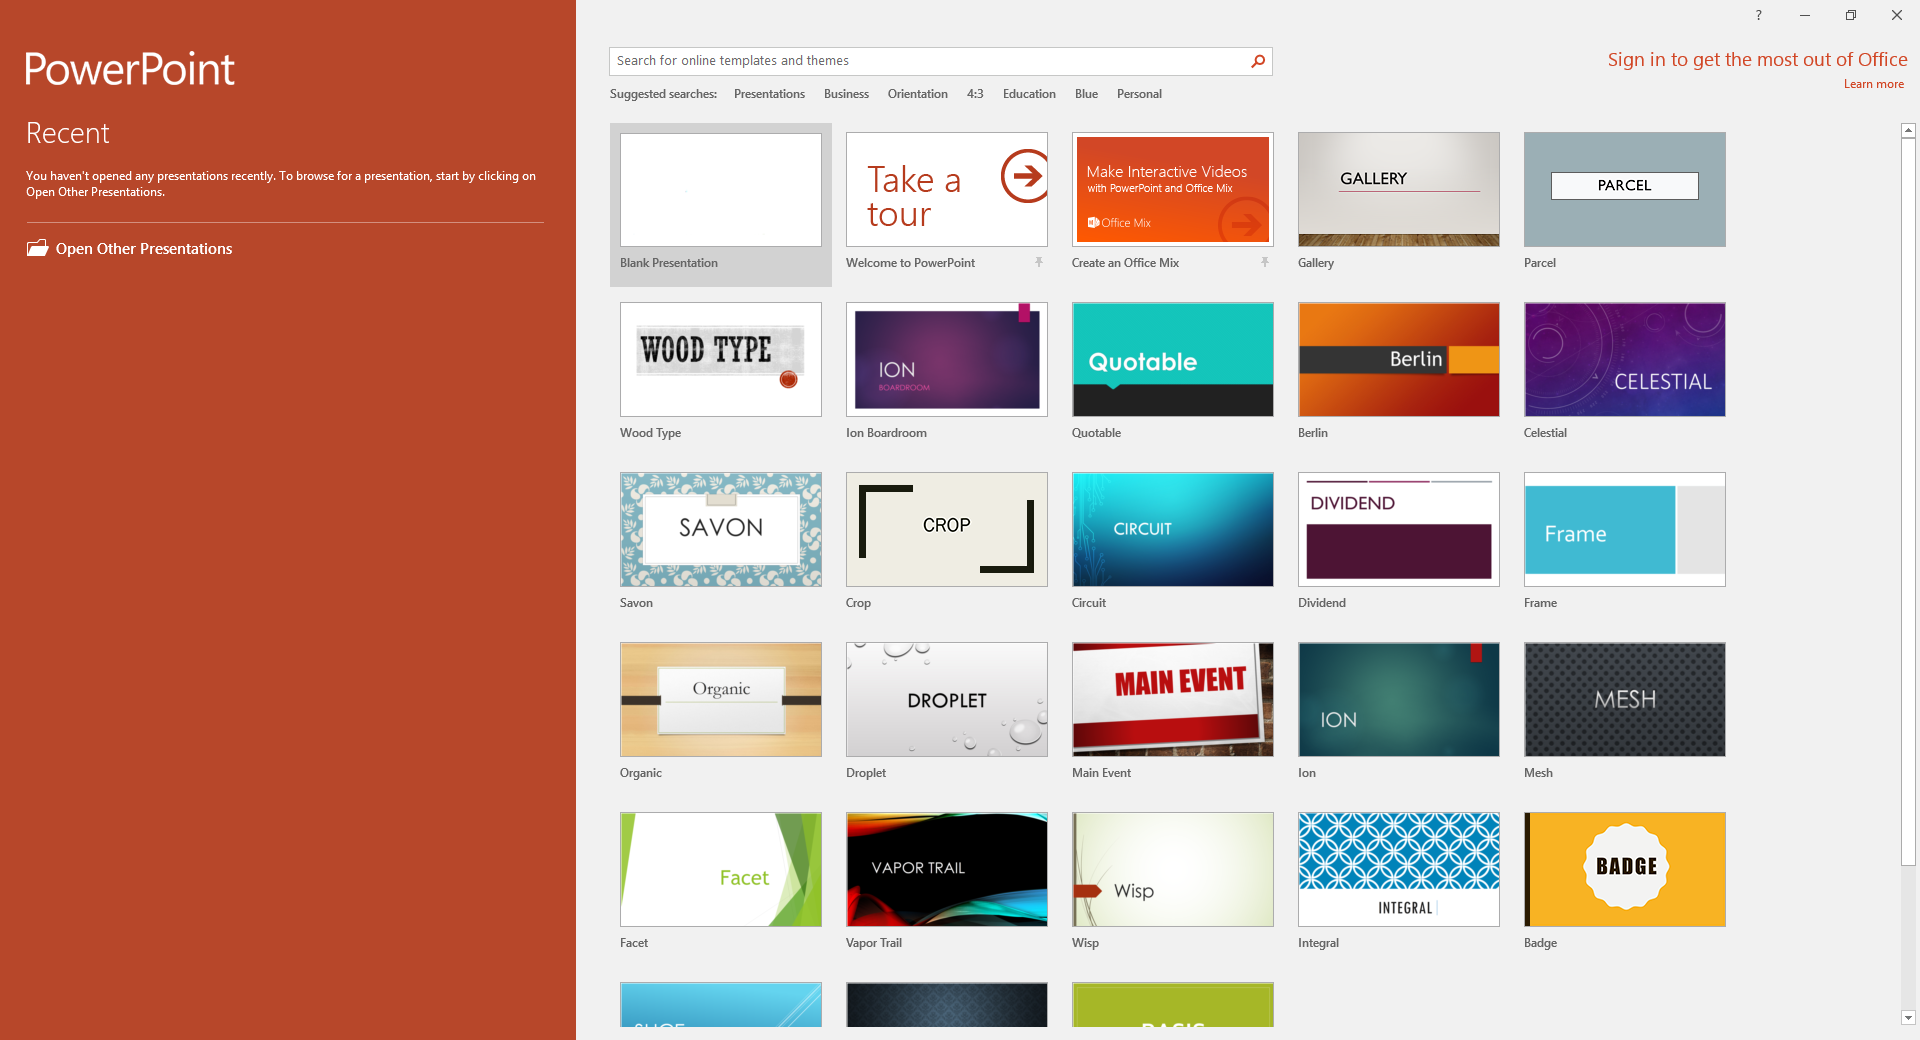
Task: Select the Droplet theme thumbnail
Action: click(947, 700)
